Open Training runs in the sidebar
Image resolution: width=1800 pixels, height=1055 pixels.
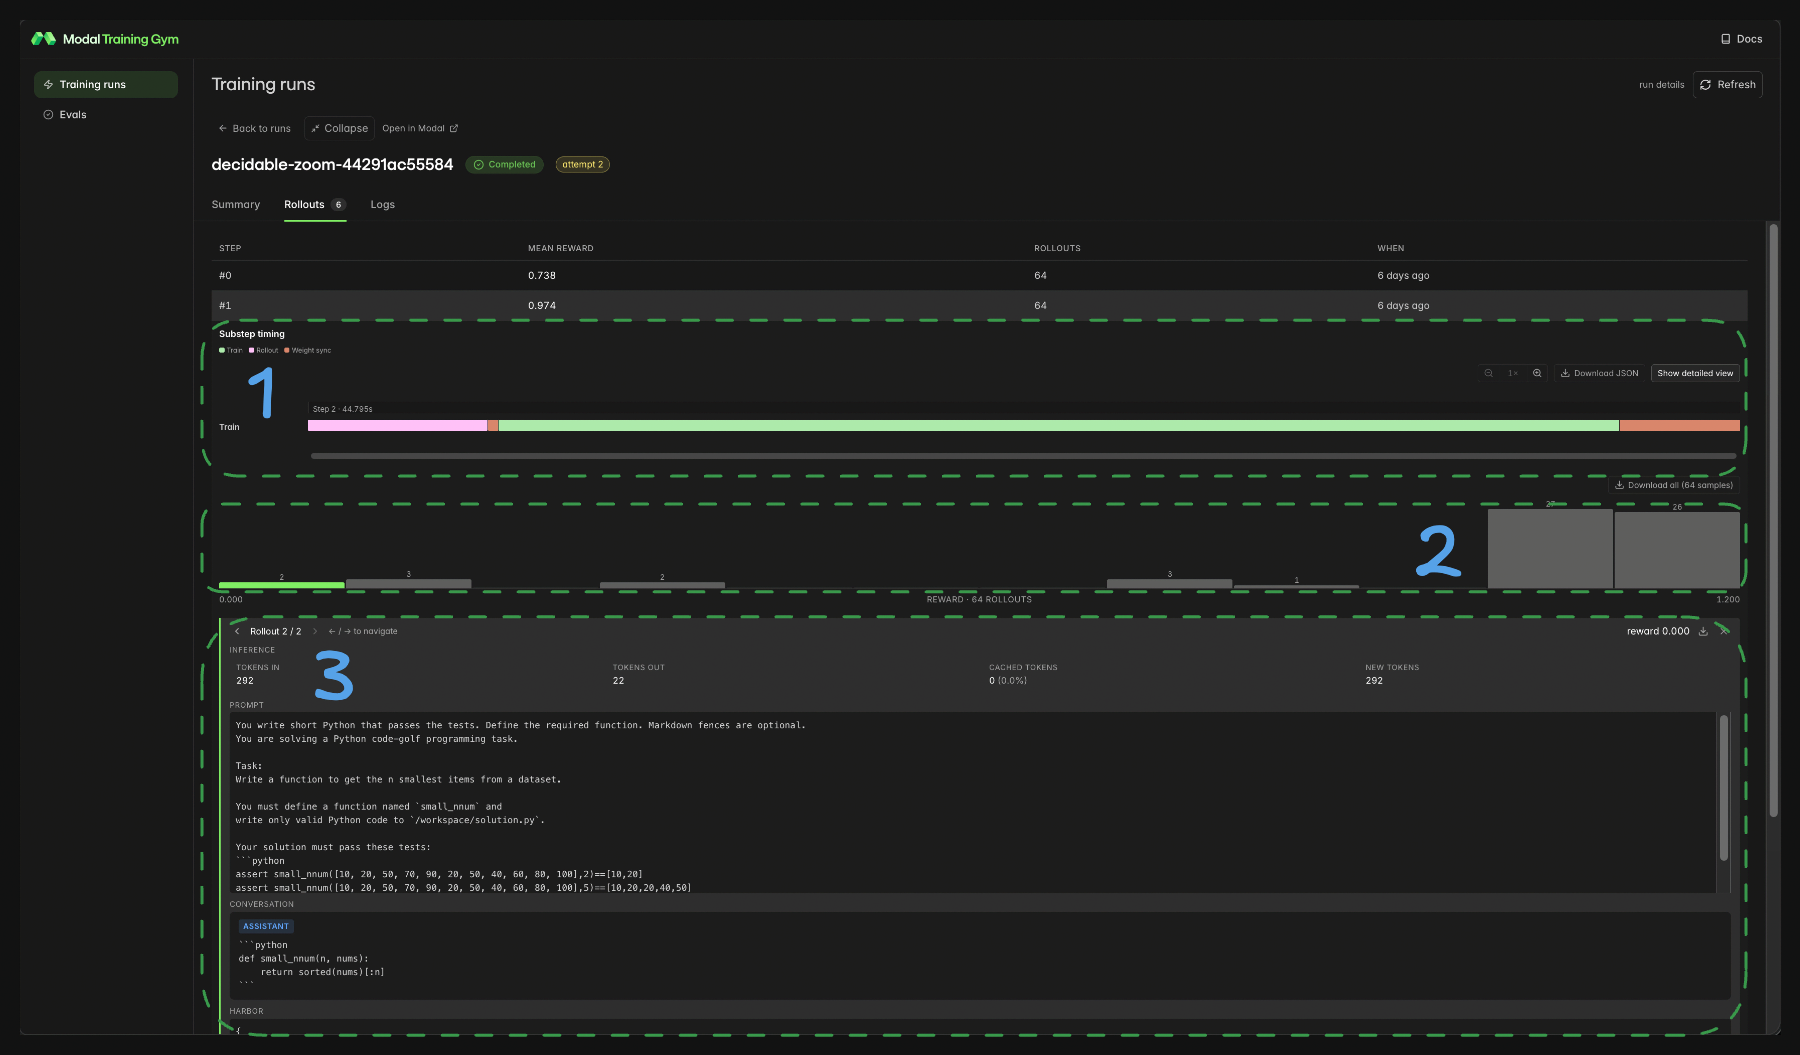[x=106, y=84]
